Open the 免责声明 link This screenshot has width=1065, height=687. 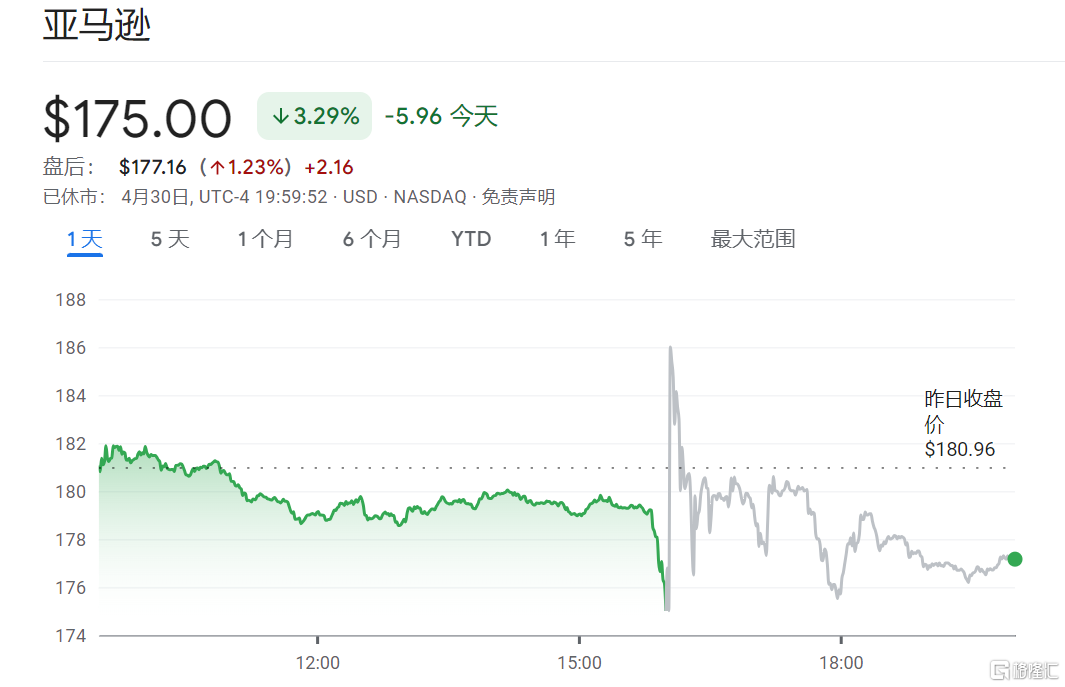[x=518, y=197]
